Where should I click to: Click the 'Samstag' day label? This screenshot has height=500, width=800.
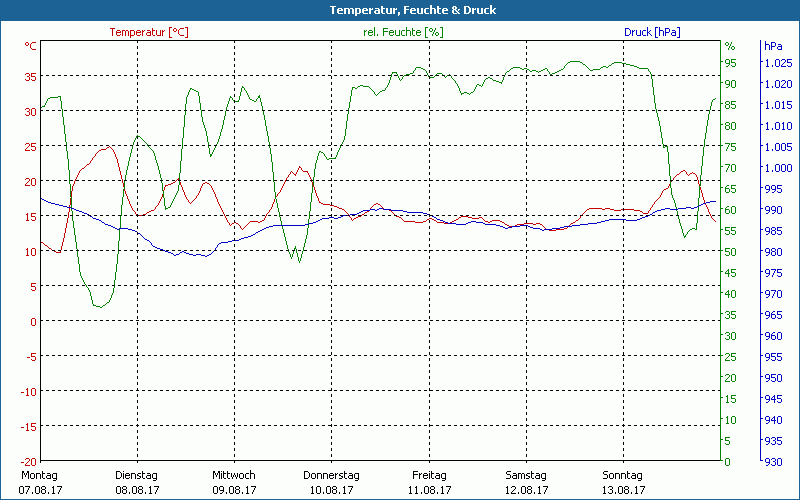(526, 475)
